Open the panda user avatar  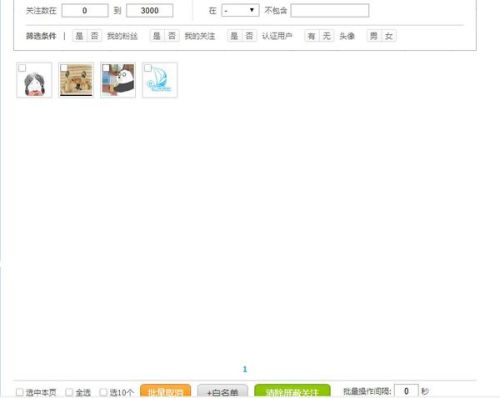point(118,80)
